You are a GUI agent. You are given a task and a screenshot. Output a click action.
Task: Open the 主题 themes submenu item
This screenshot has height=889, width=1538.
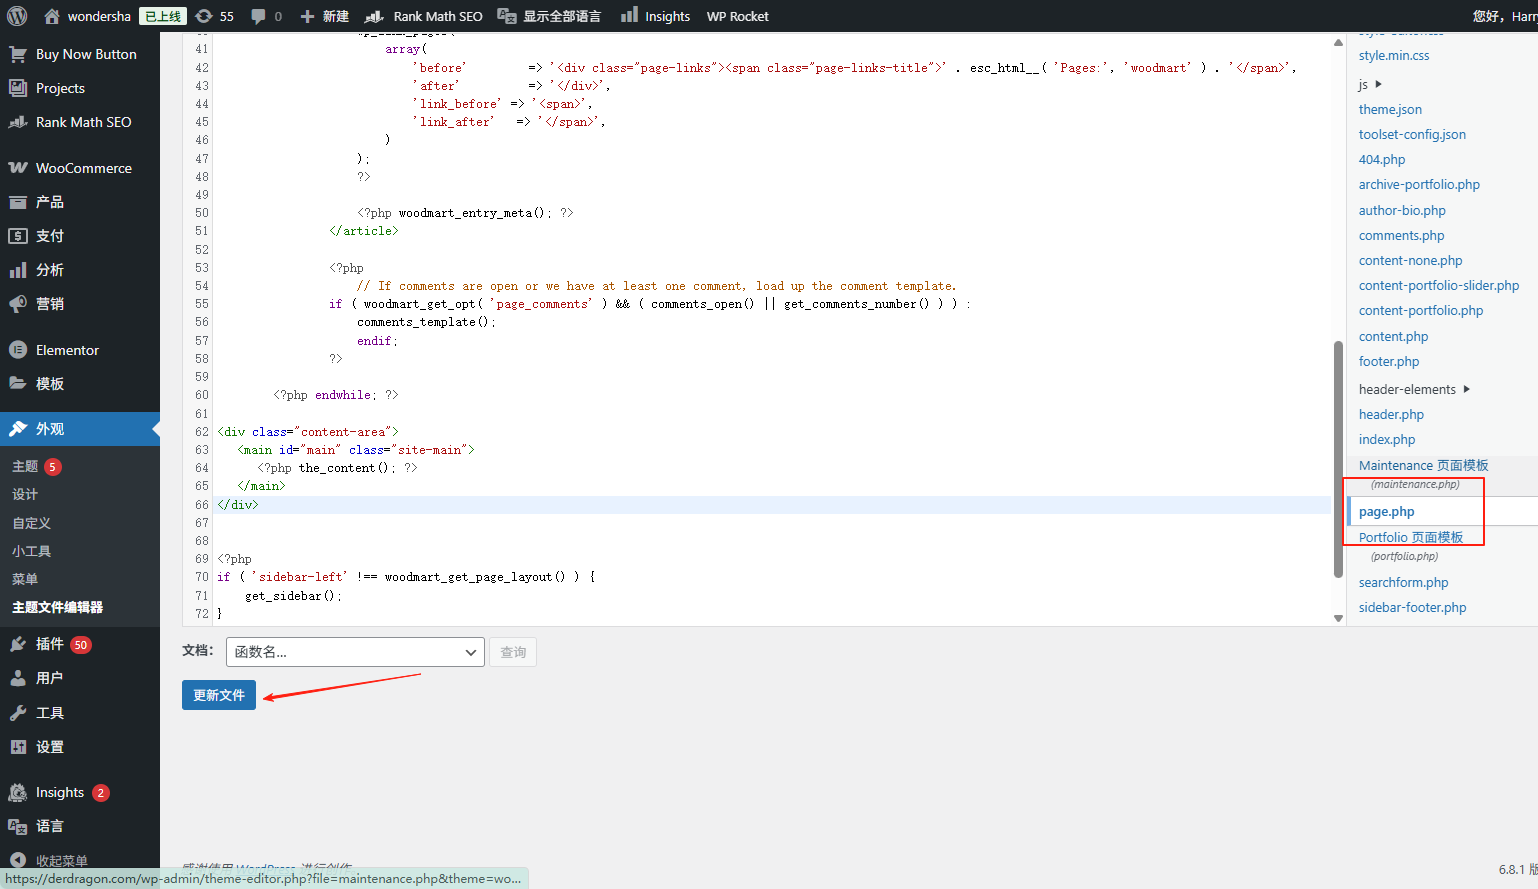pyautogui.click(x=25, y=466)
